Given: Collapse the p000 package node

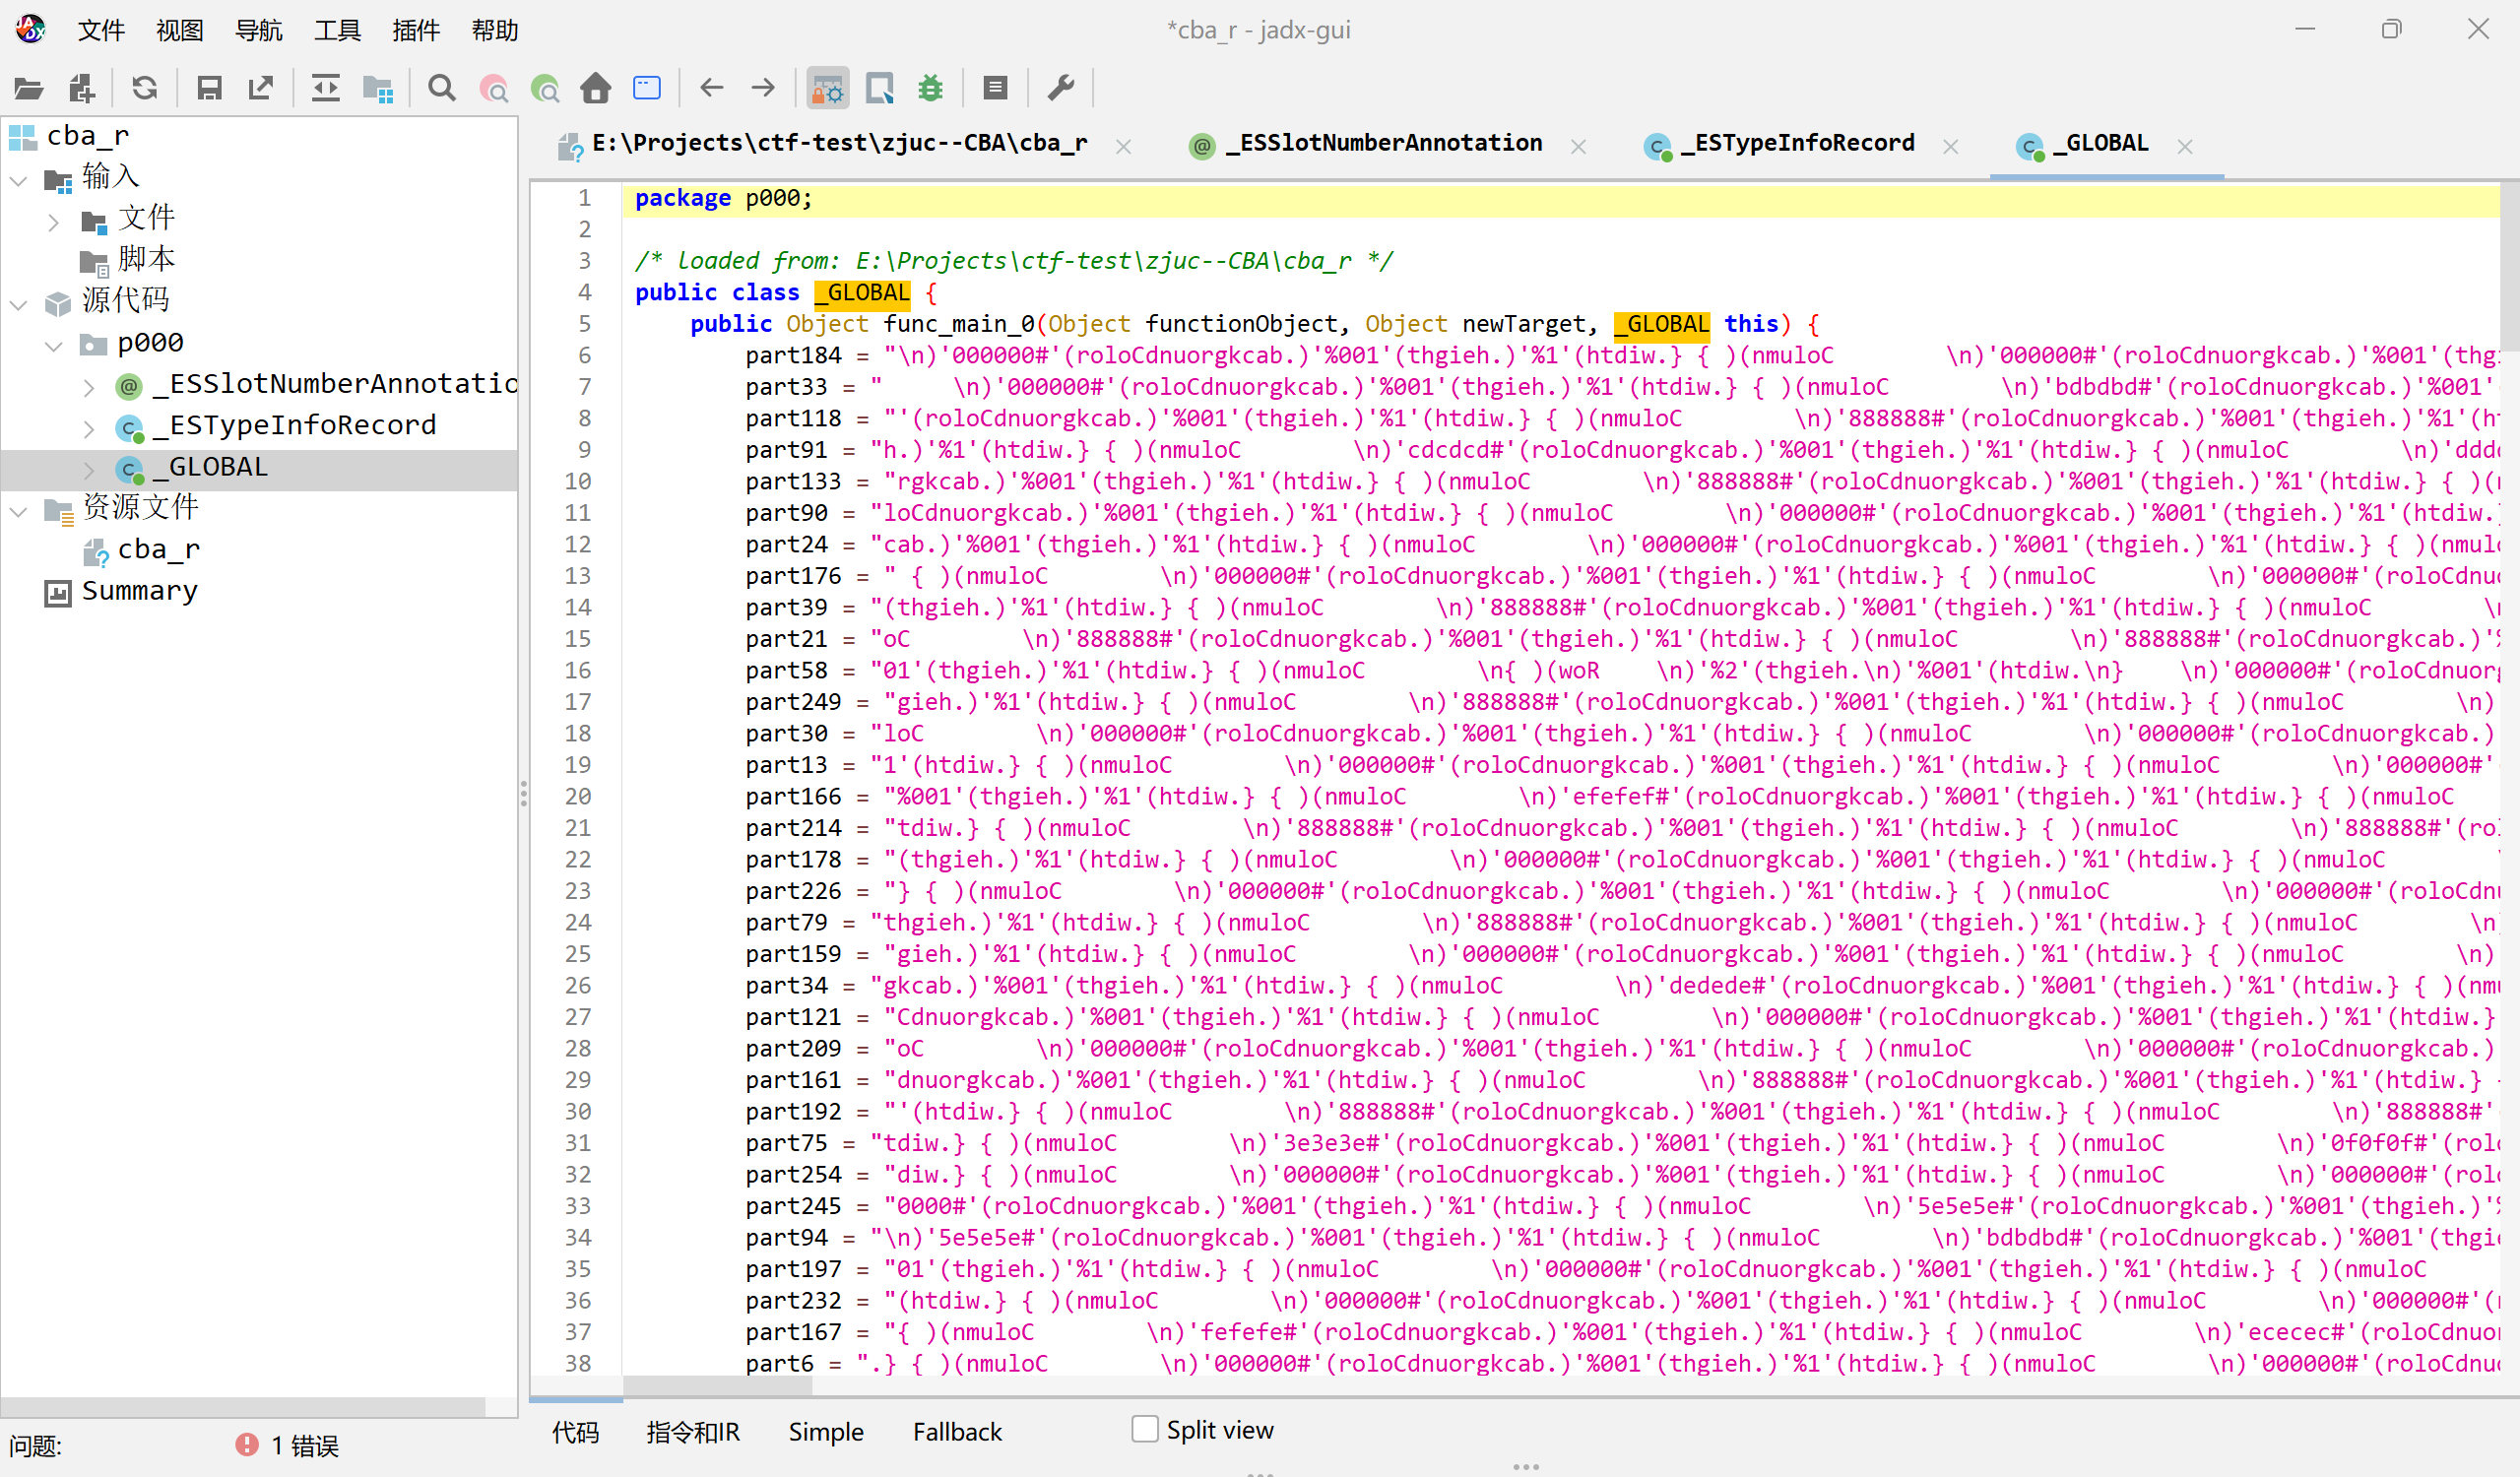Looking at the screenshot, I should (54, 345).
